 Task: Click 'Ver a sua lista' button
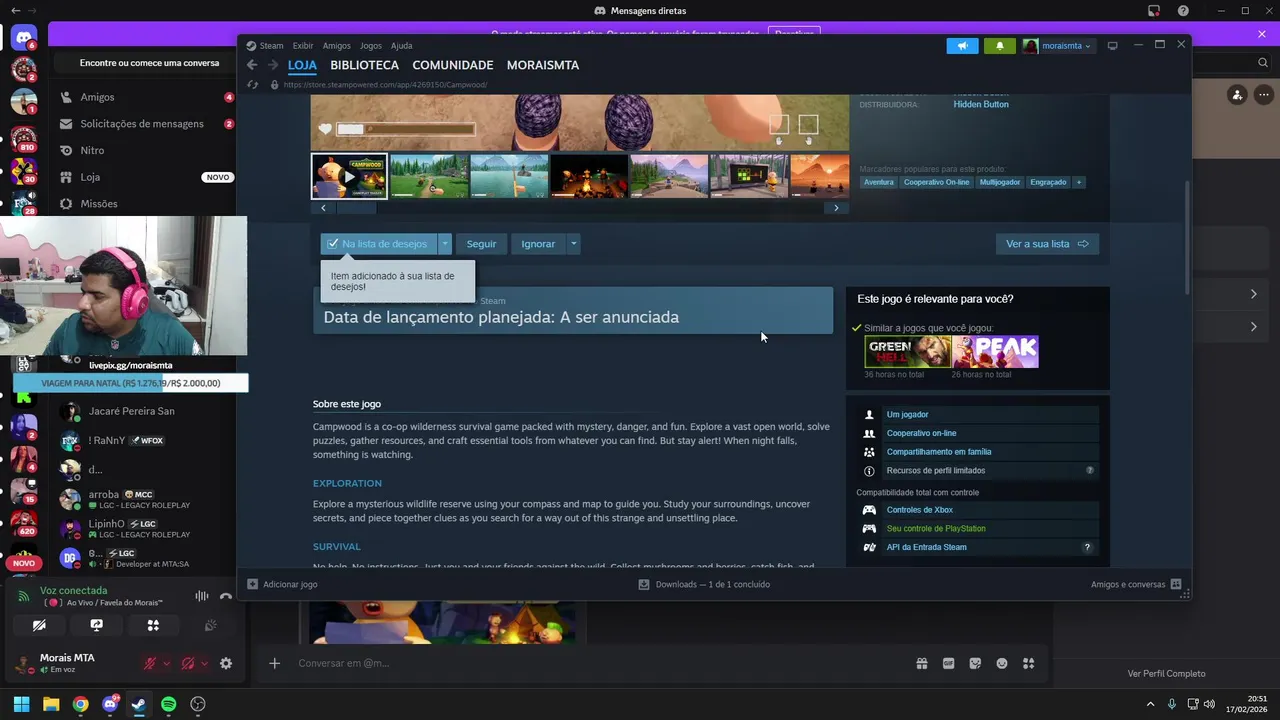click(1047, 244)
